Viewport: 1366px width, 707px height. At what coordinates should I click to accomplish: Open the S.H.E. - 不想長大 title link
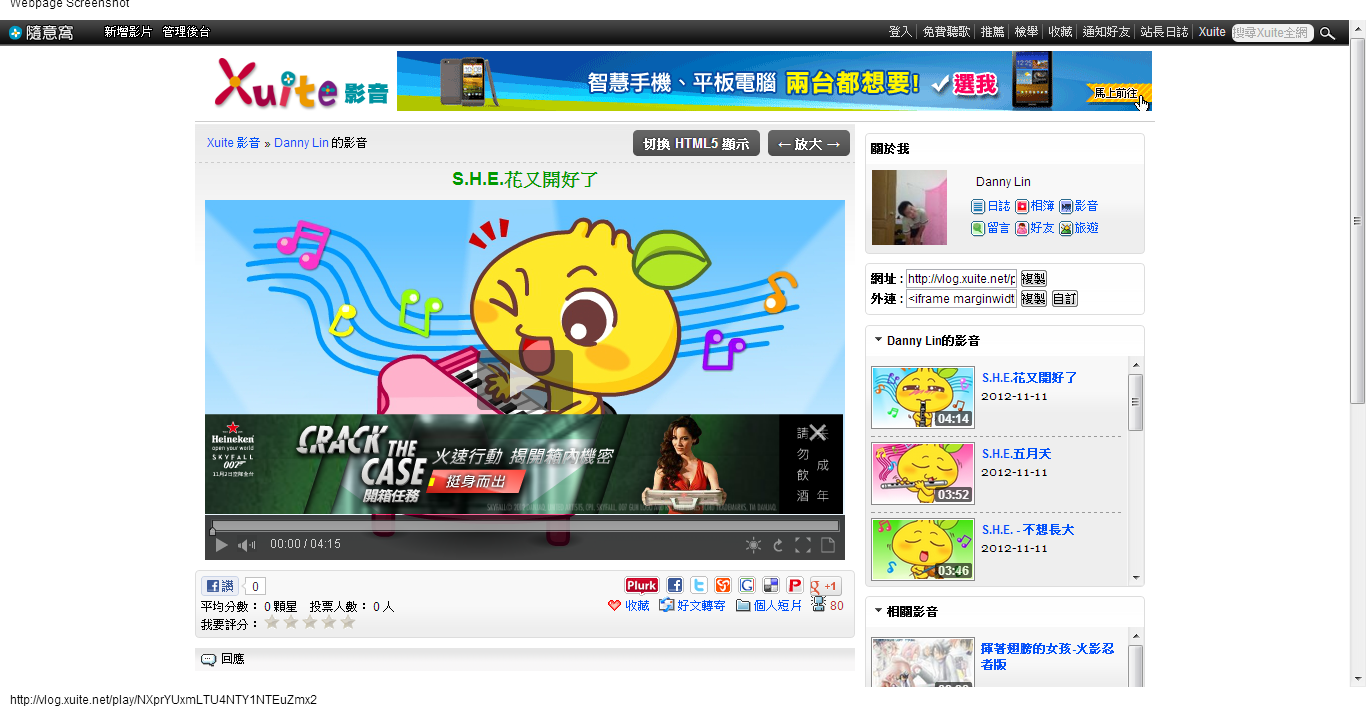pos(1028,530)
